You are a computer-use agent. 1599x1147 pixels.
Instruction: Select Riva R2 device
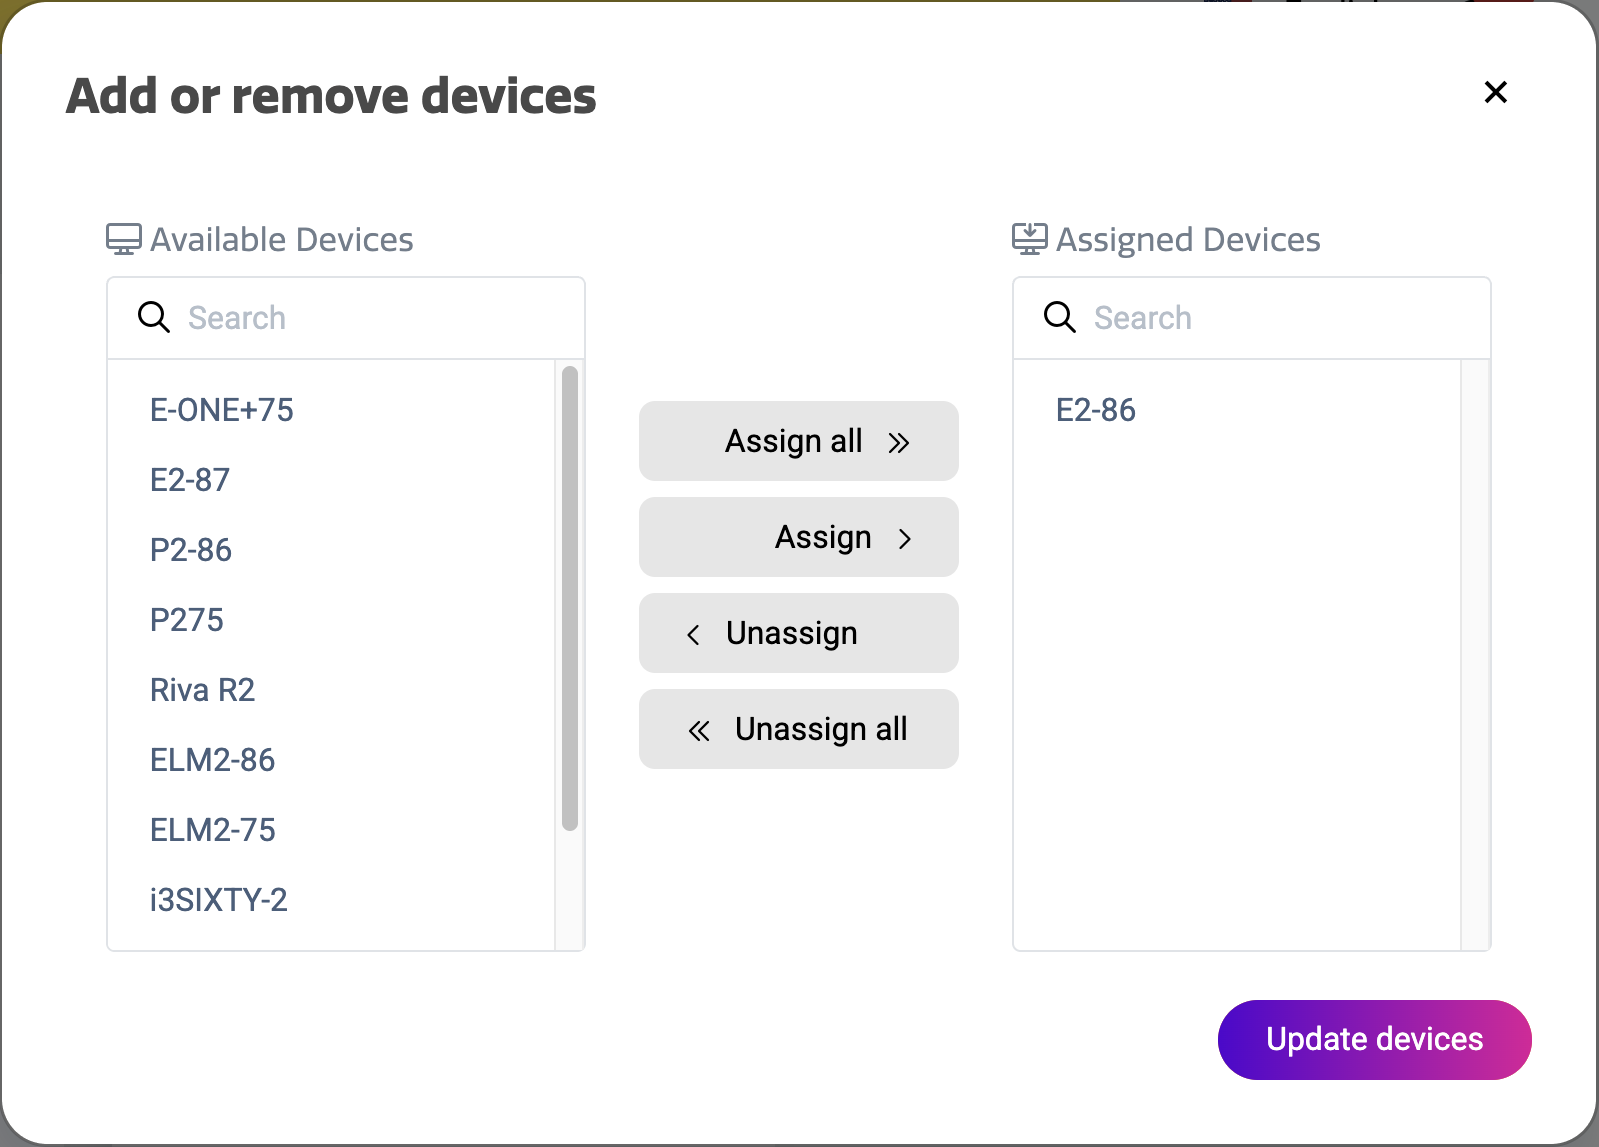[x=202, y=689]
